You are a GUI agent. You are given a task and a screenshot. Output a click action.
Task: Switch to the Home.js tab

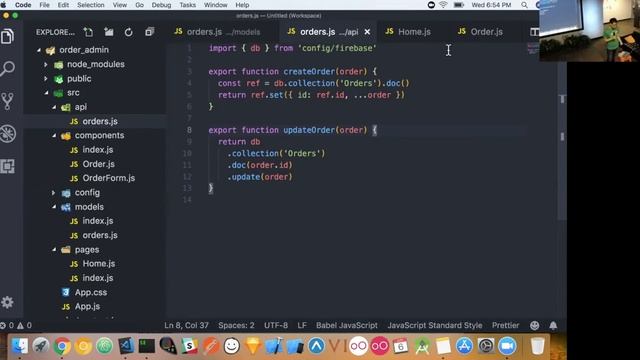413,32
